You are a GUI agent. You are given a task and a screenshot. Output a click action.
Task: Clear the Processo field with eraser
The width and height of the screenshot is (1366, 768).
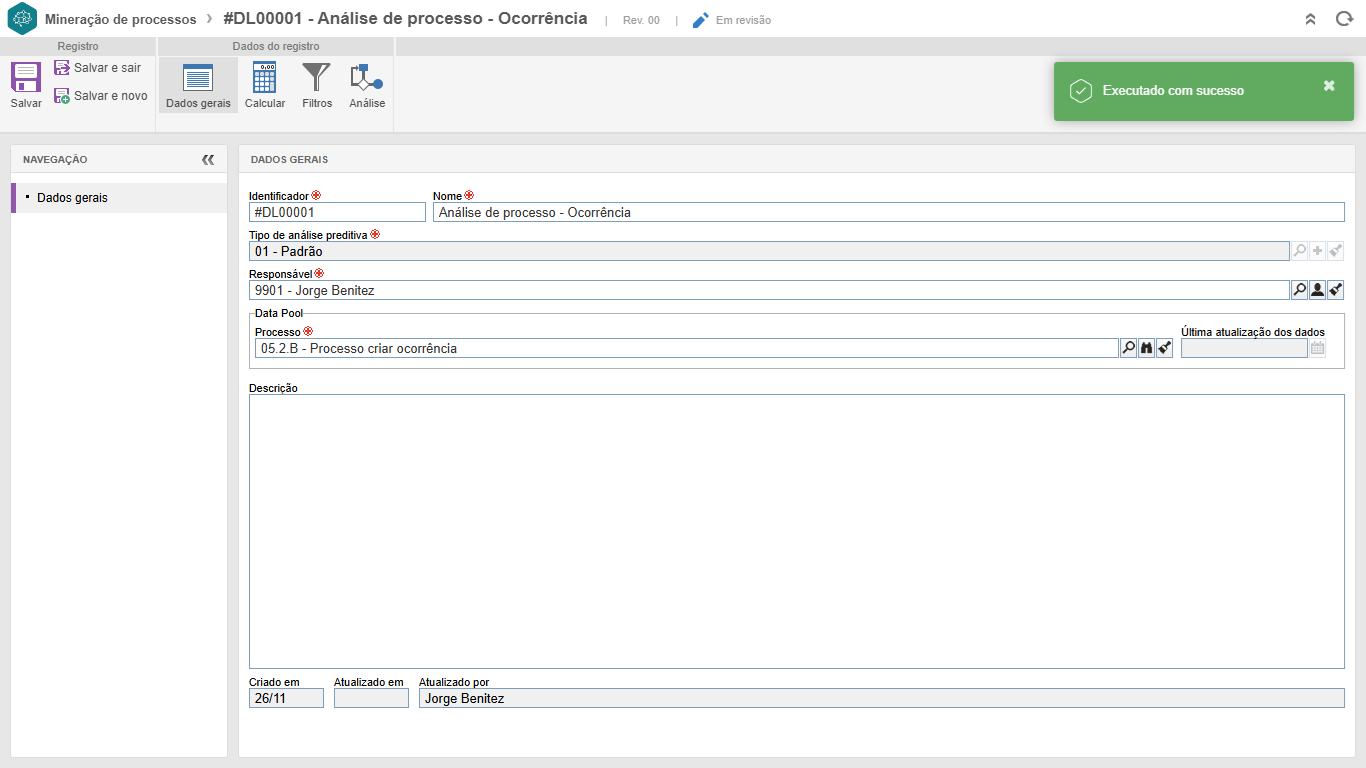point(1164,348)
